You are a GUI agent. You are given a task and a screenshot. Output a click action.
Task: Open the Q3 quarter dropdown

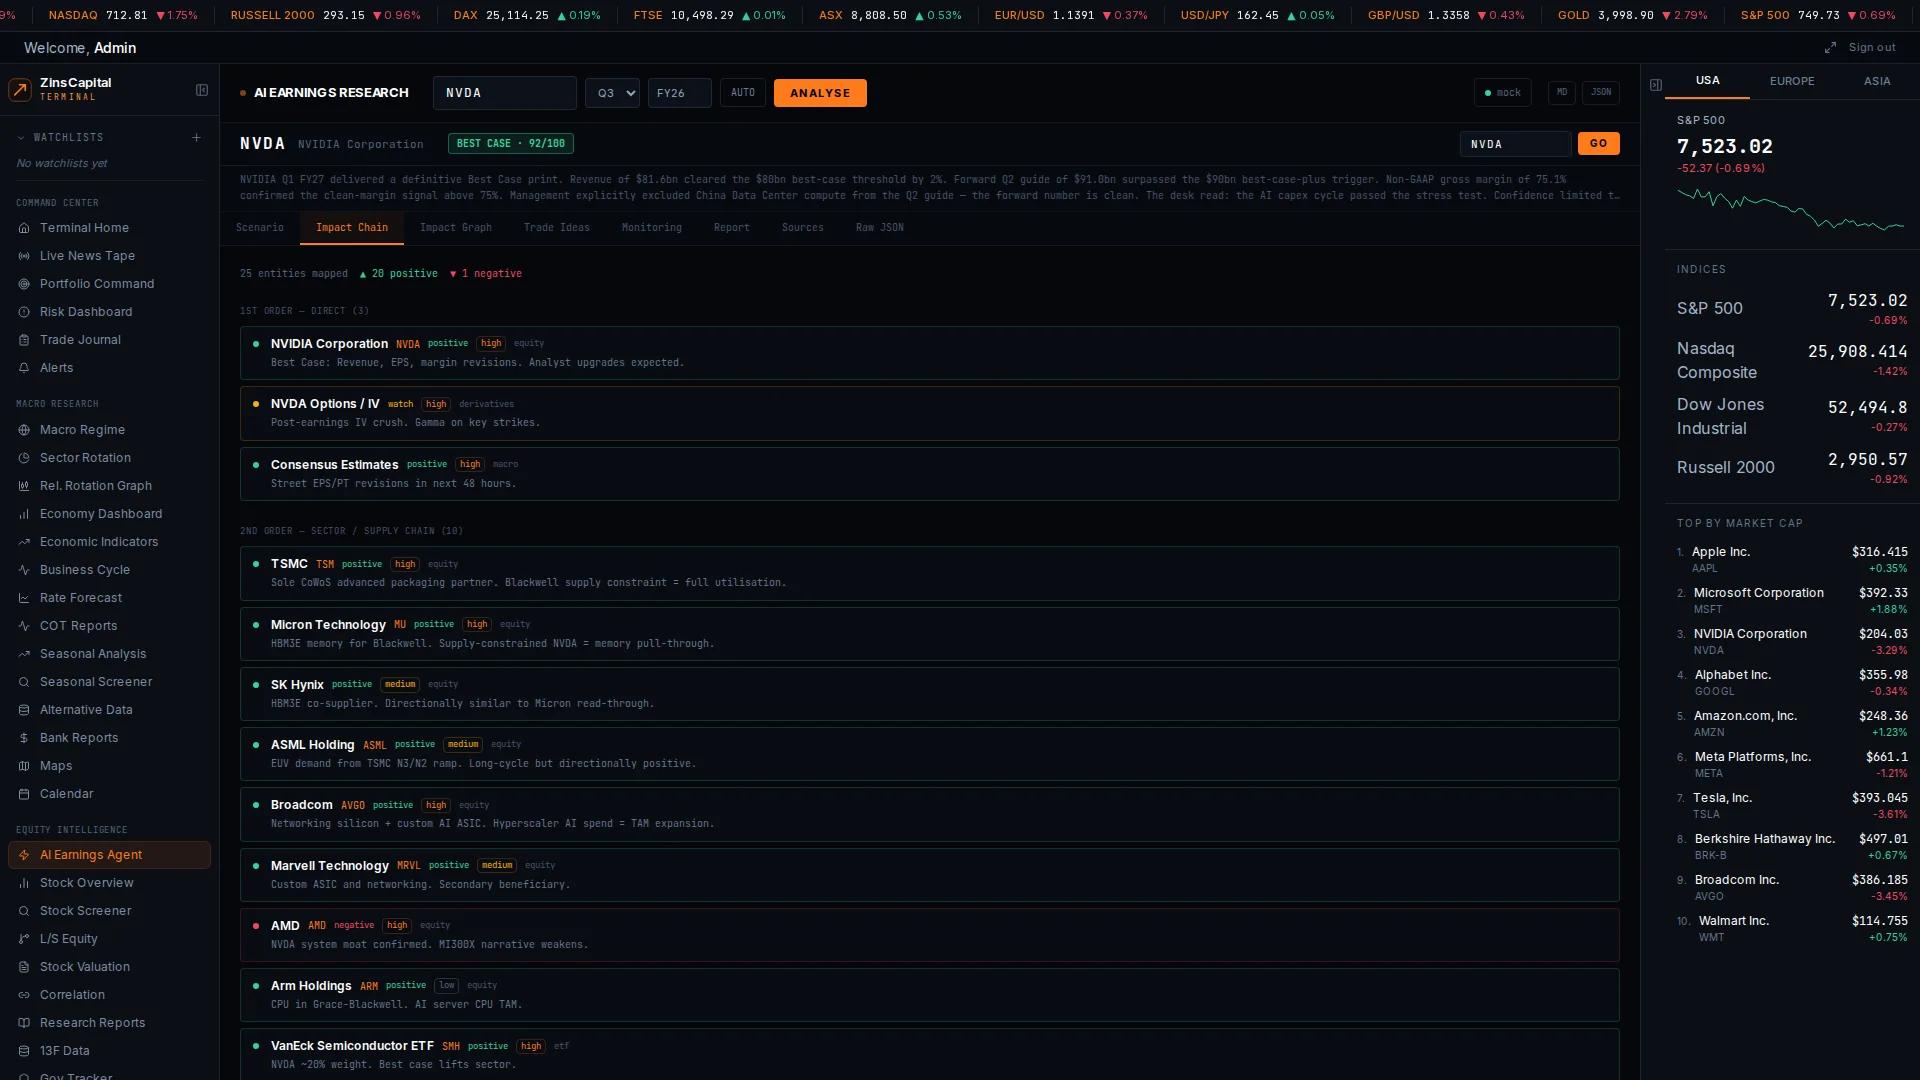[x=612, y=93]
